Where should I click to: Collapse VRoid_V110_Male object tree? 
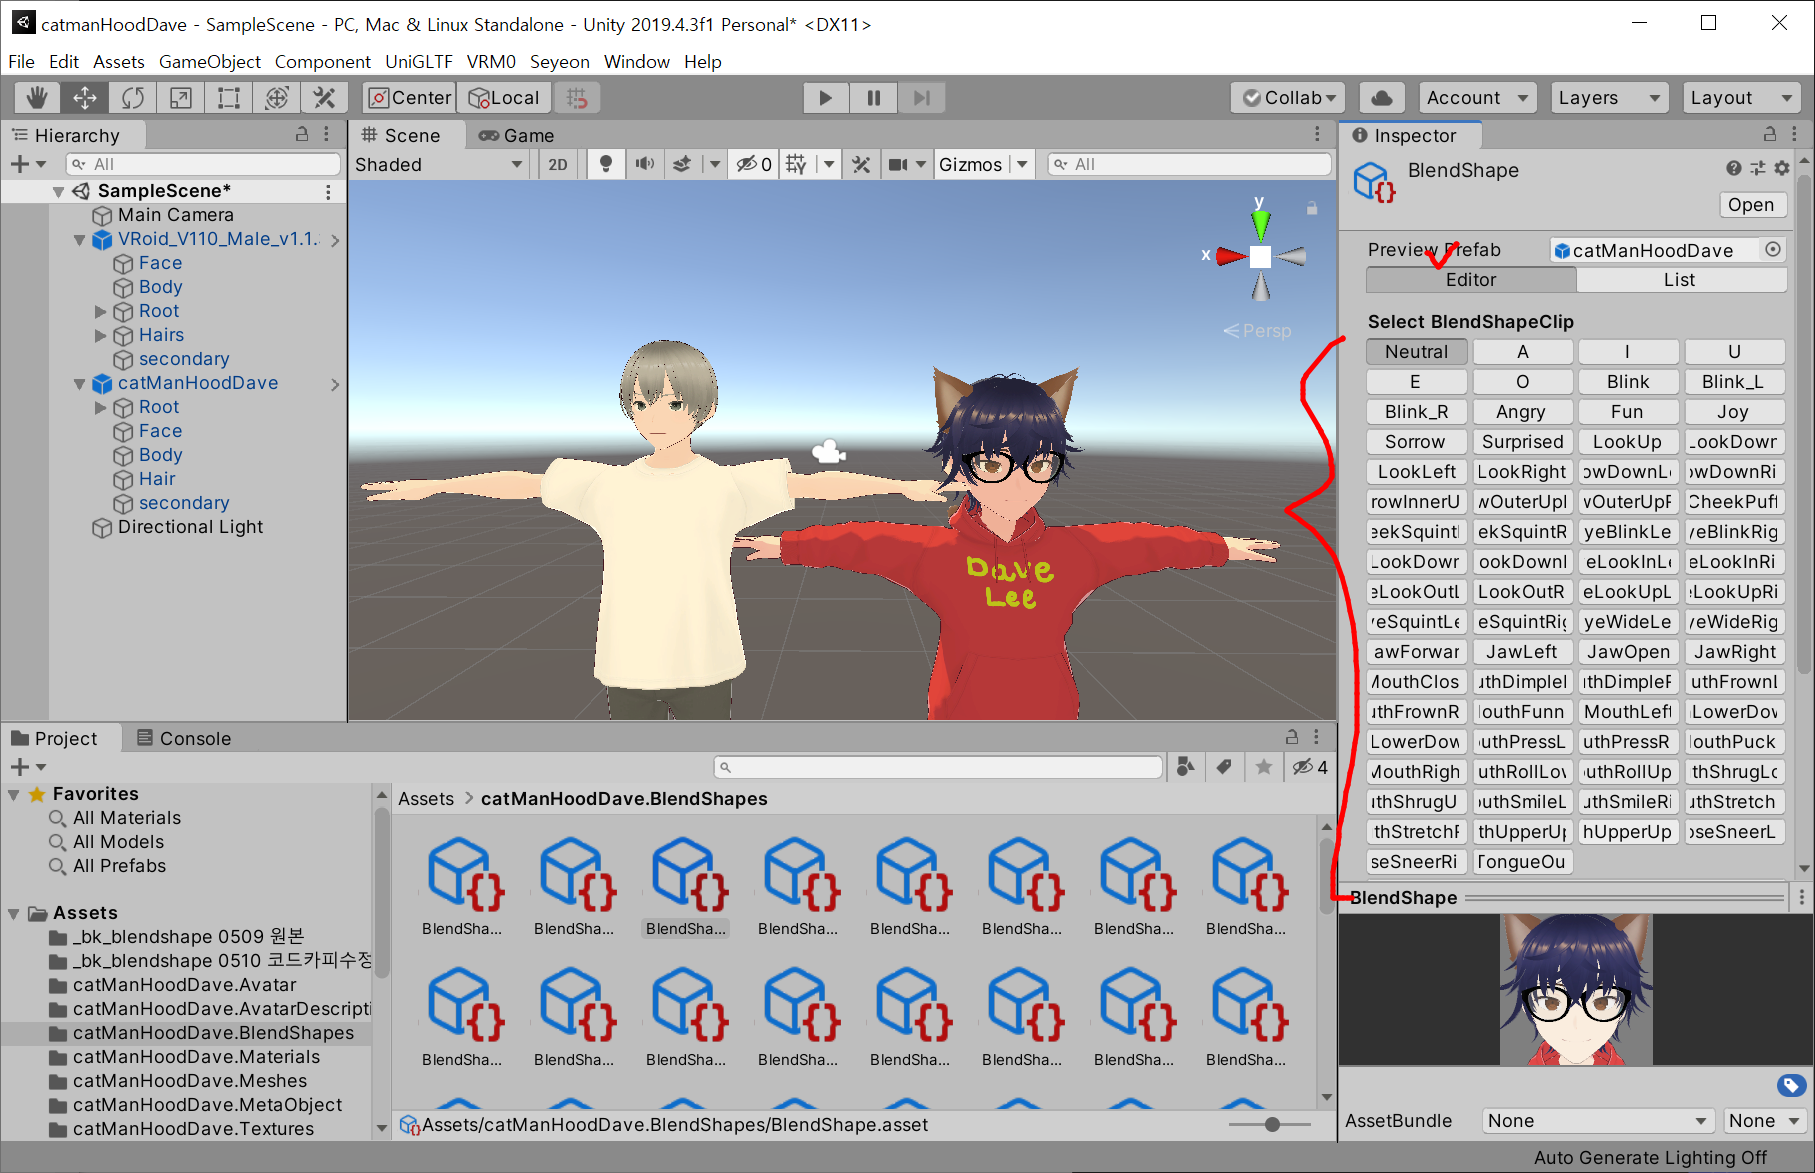coord(79,239)
